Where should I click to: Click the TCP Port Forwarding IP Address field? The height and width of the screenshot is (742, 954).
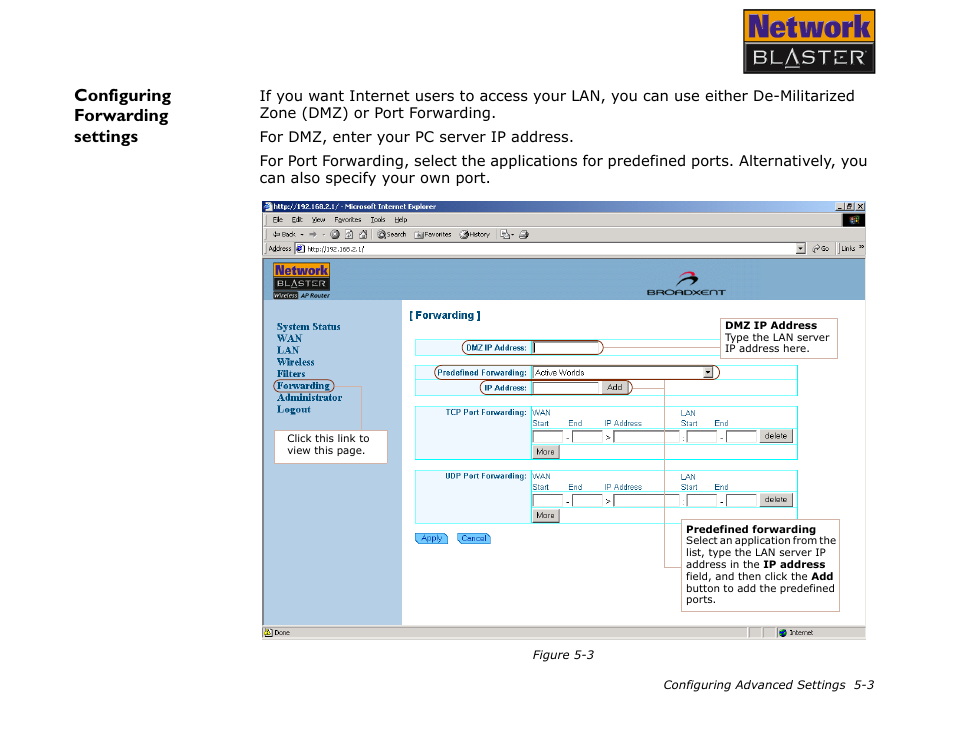646,437
